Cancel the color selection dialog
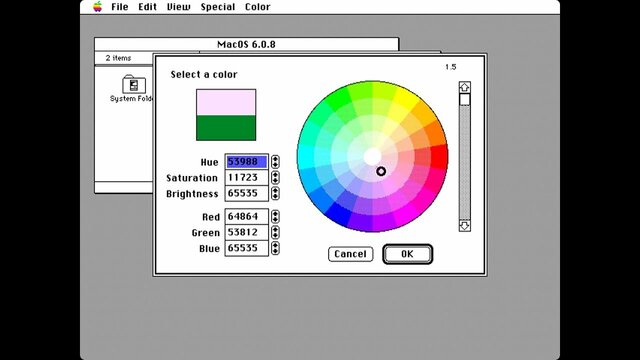 (351, 254)
